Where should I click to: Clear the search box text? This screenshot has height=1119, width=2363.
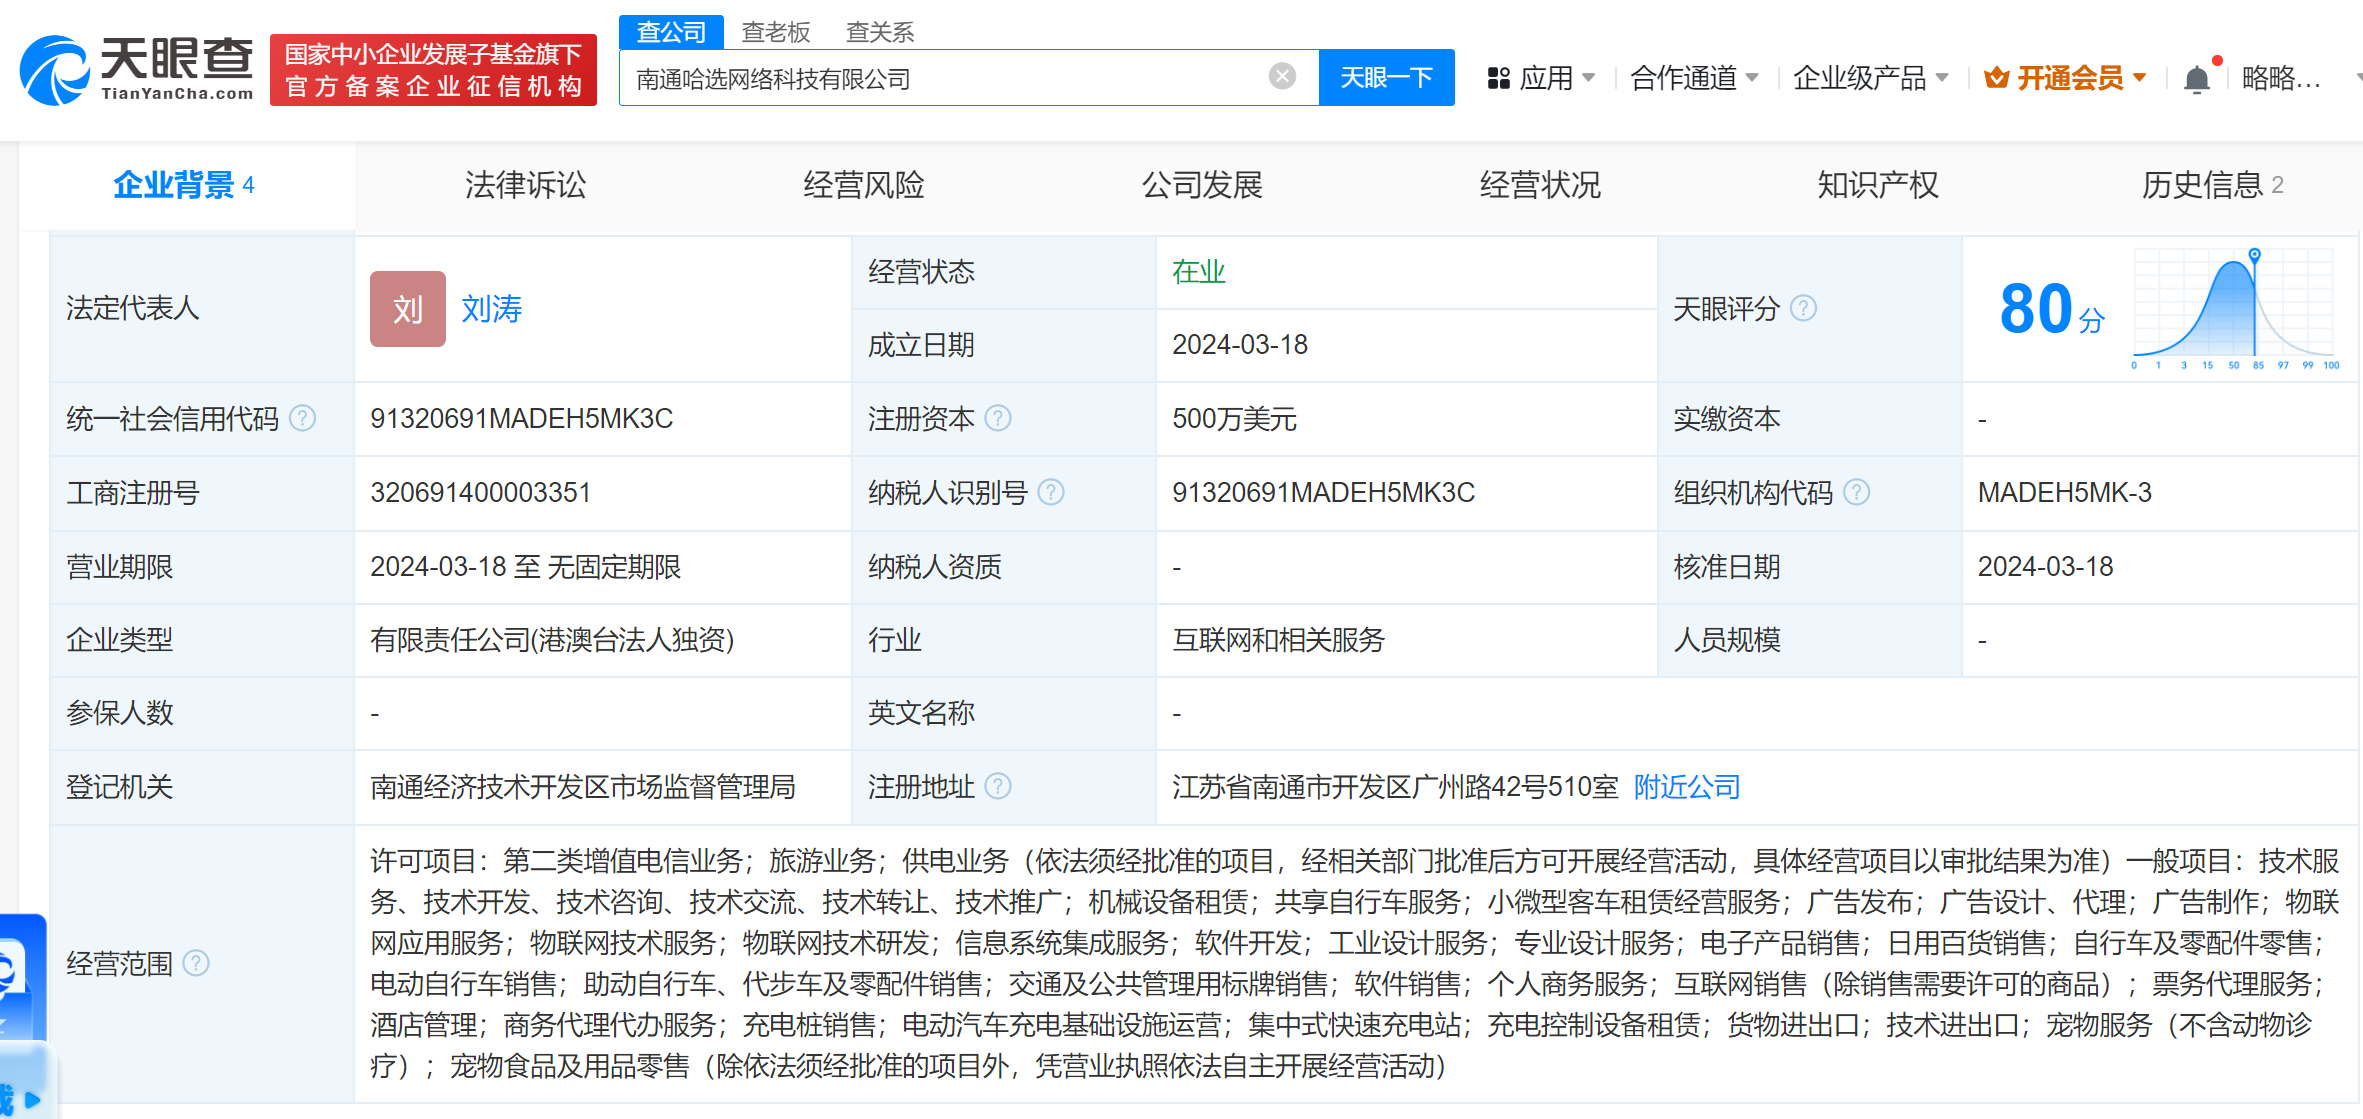click(1282, 77)
